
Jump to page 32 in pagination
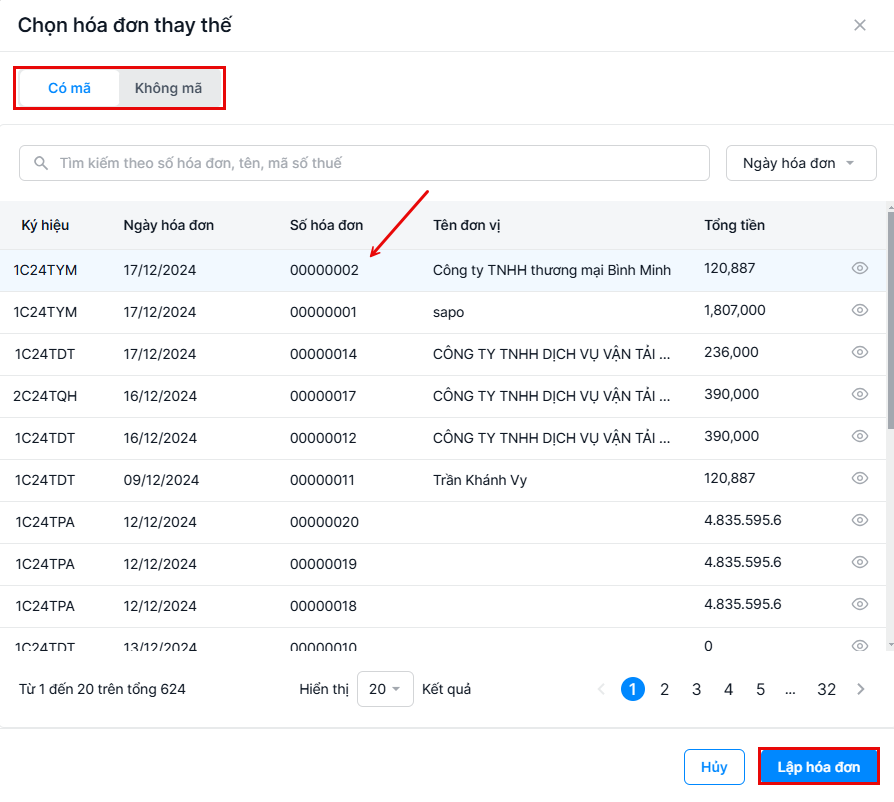(826, 689)
